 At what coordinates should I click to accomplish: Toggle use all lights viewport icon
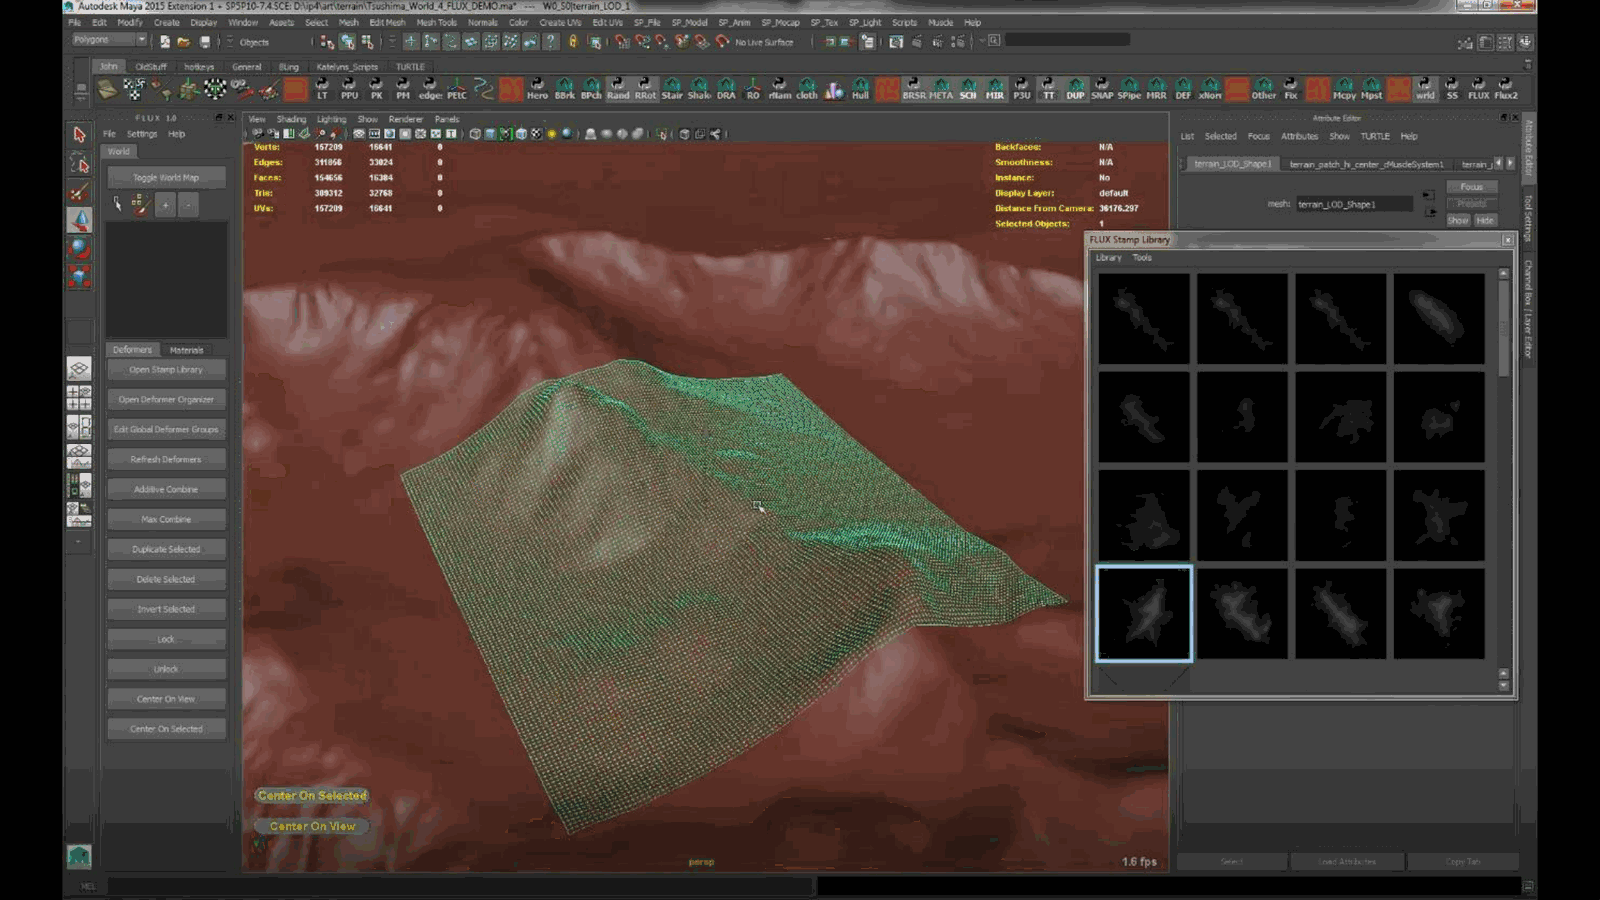click(551, 134)
